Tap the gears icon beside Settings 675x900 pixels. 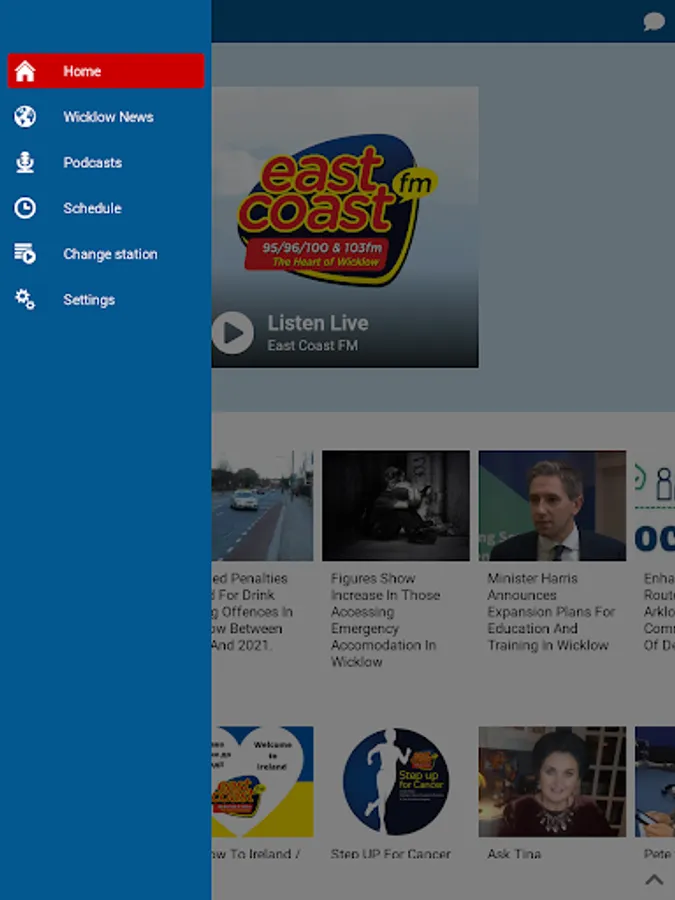pyautogui.click(x=25, y=299)
